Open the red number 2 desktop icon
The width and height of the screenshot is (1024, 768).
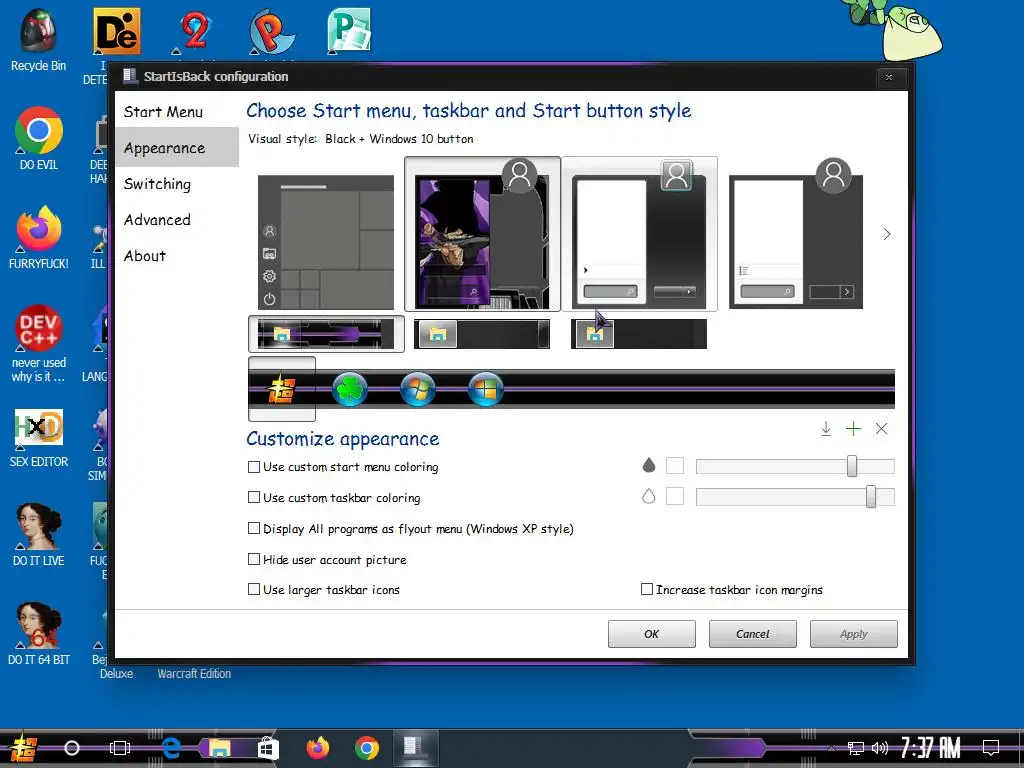[195, 31]
